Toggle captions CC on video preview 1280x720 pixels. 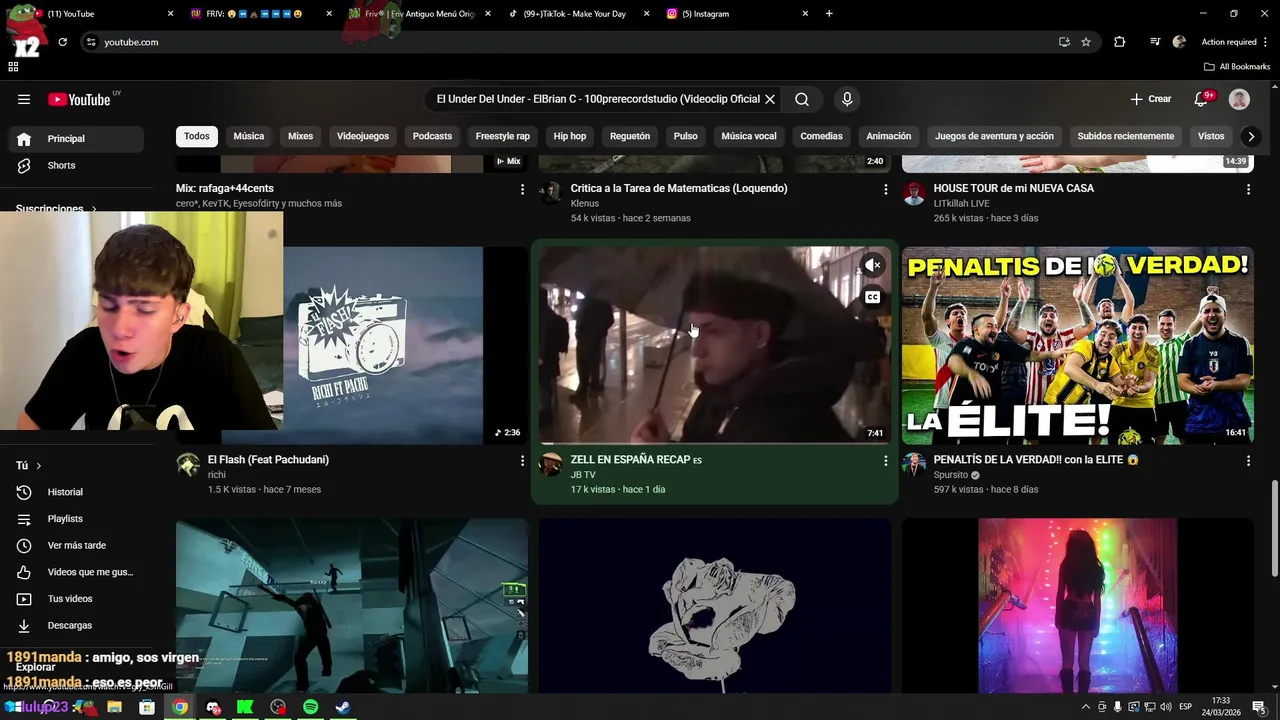pyautogui.click(x=873, y=297)
